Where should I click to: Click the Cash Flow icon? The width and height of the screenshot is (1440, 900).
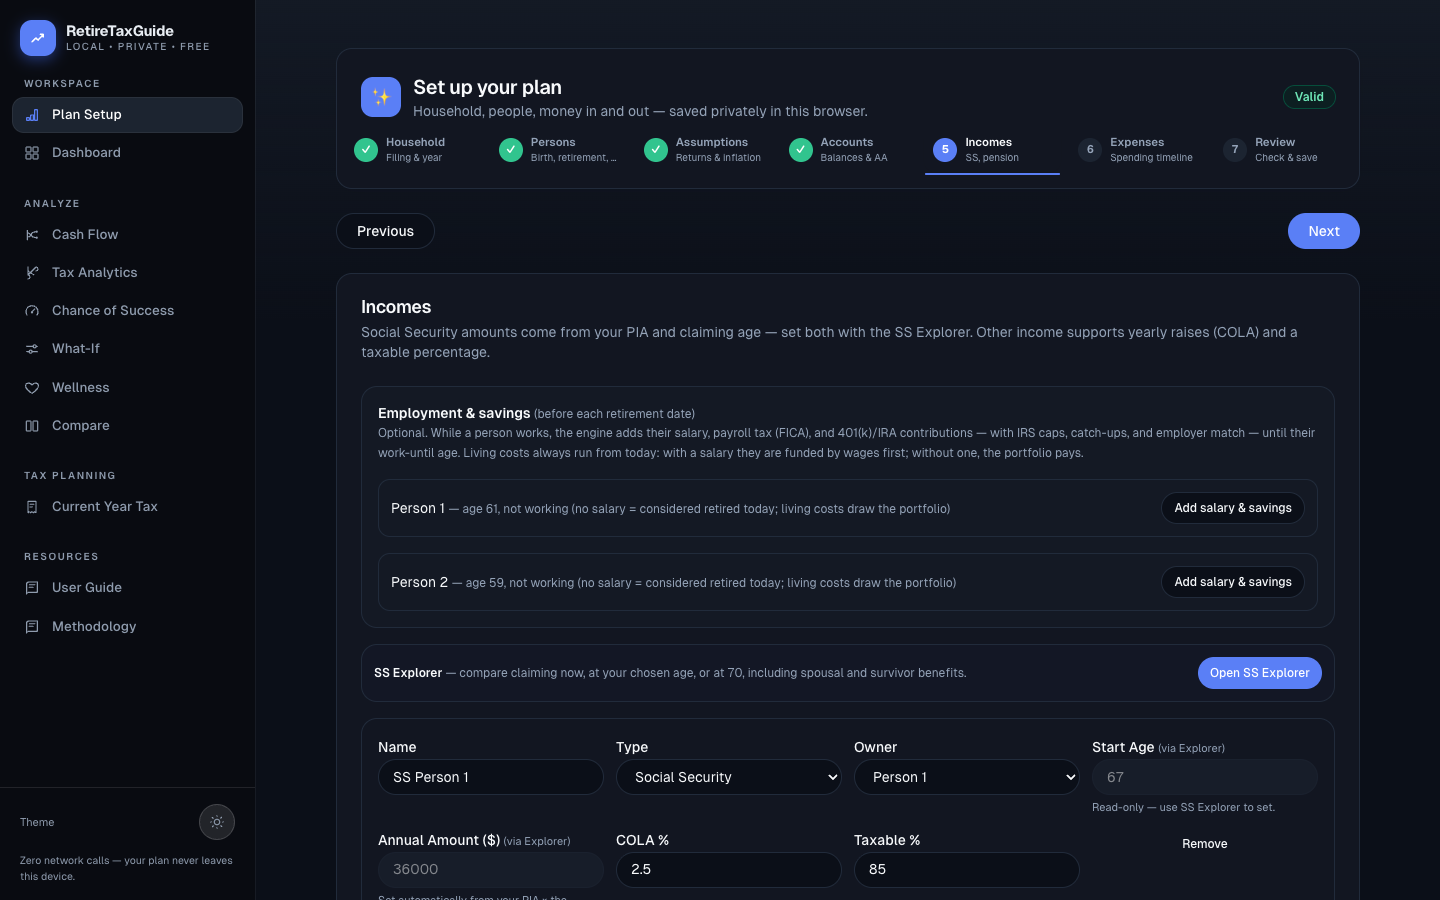pyautogui.click(x=32, y=235)
